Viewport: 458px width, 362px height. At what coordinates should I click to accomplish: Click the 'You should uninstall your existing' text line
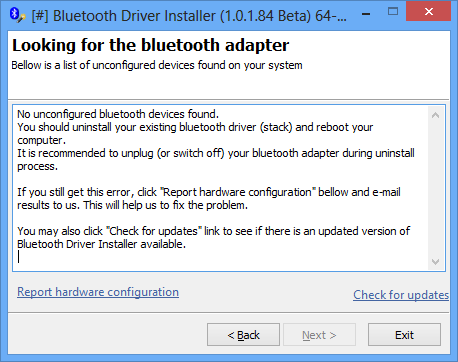pyautogui.click(x=195, y=127)
